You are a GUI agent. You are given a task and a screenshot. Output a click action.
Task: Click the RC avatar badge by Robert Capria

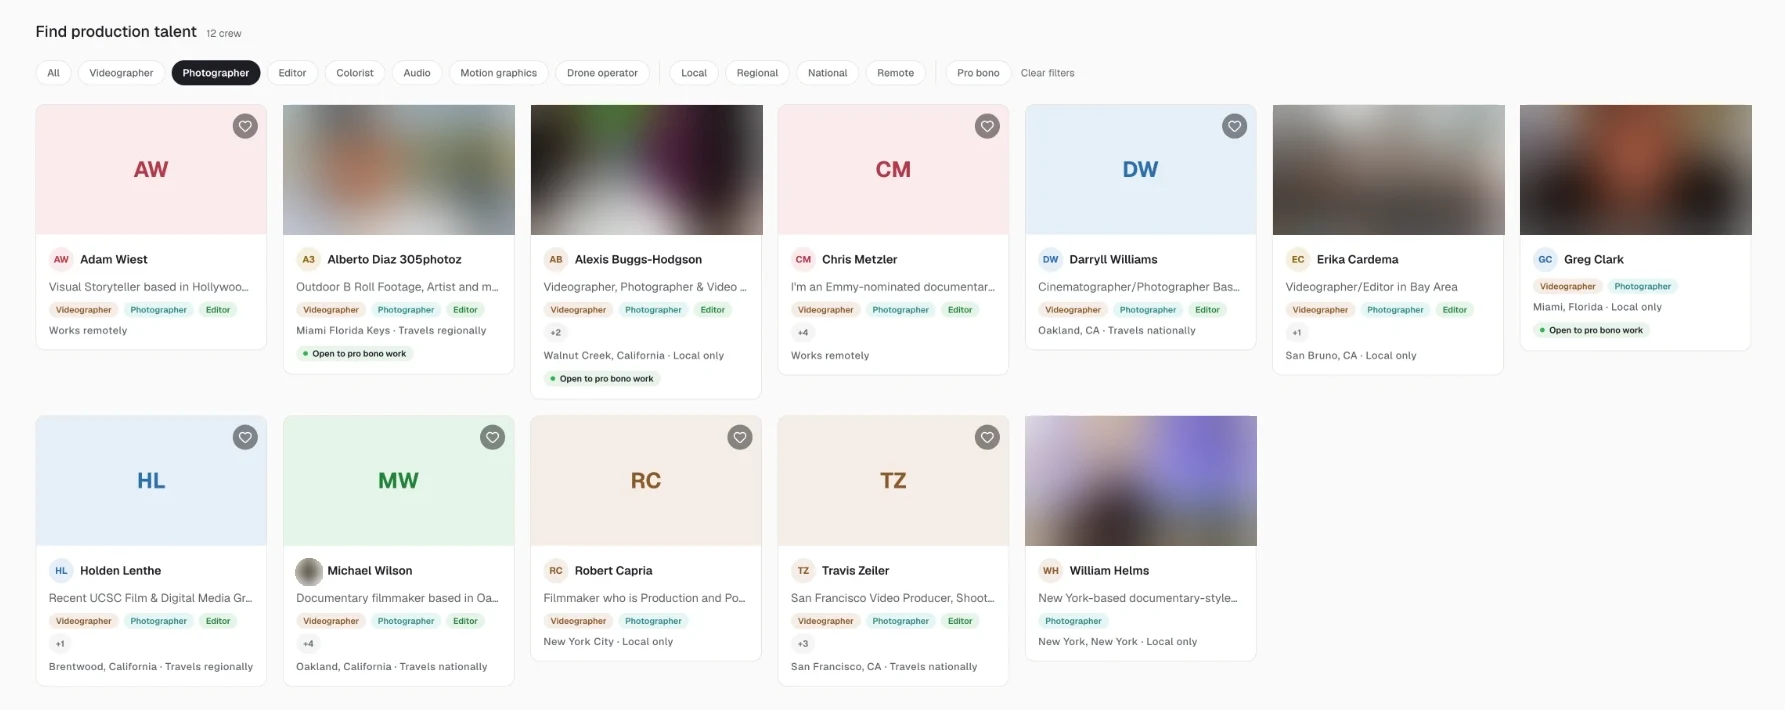coord(556,571)
